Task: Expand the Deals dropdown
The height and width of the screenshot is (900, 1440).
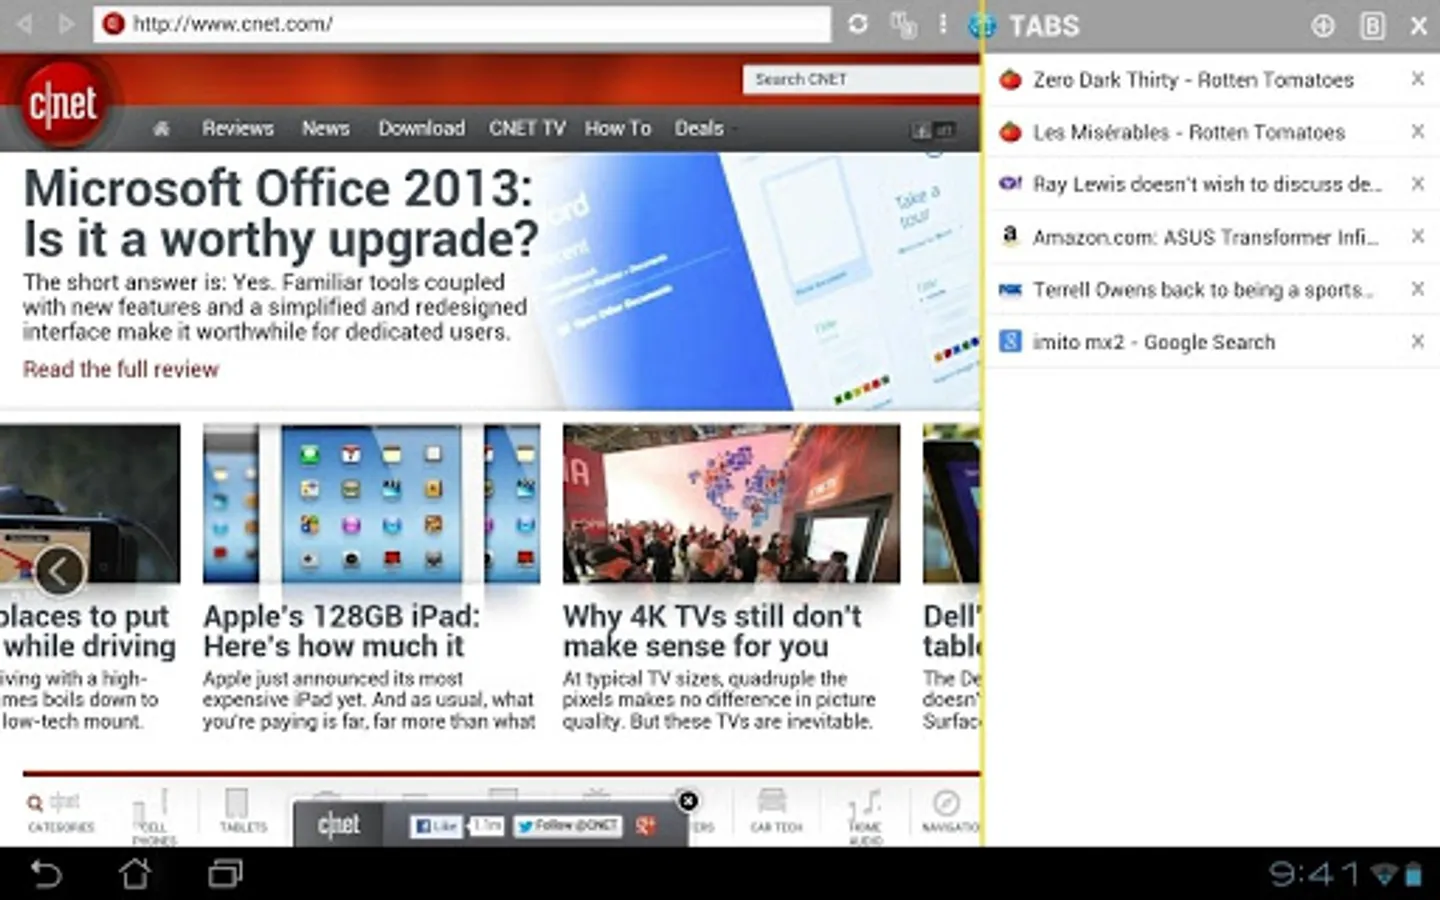Action: tap(705, 128)
